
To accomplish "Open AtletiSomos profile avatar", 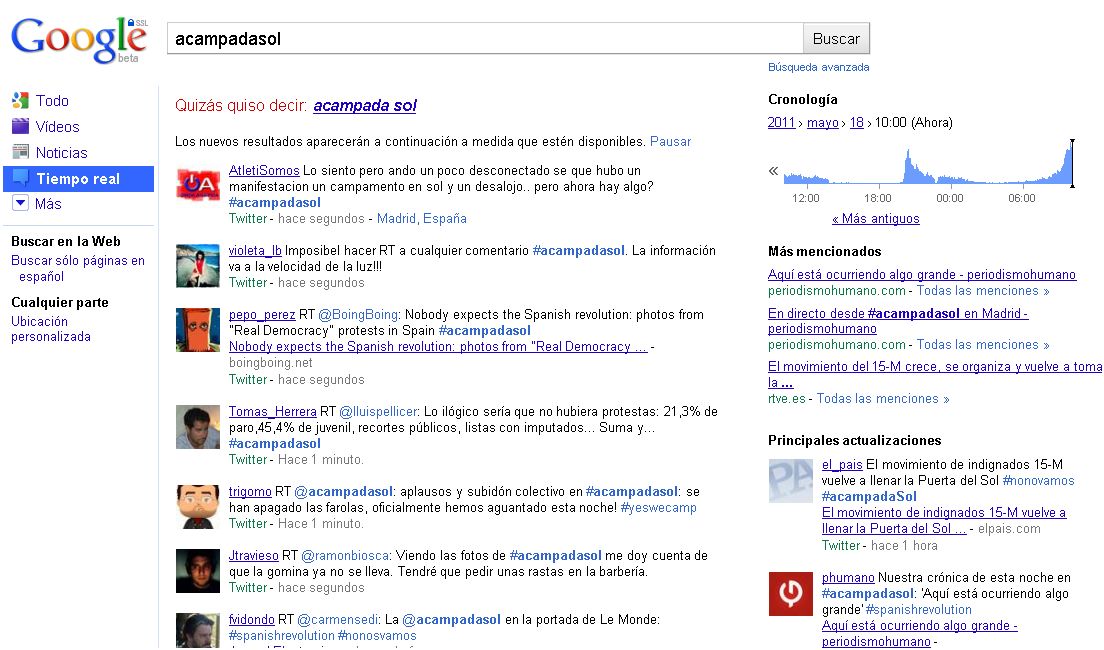I will pyautogui.click(x=198, y=185).
